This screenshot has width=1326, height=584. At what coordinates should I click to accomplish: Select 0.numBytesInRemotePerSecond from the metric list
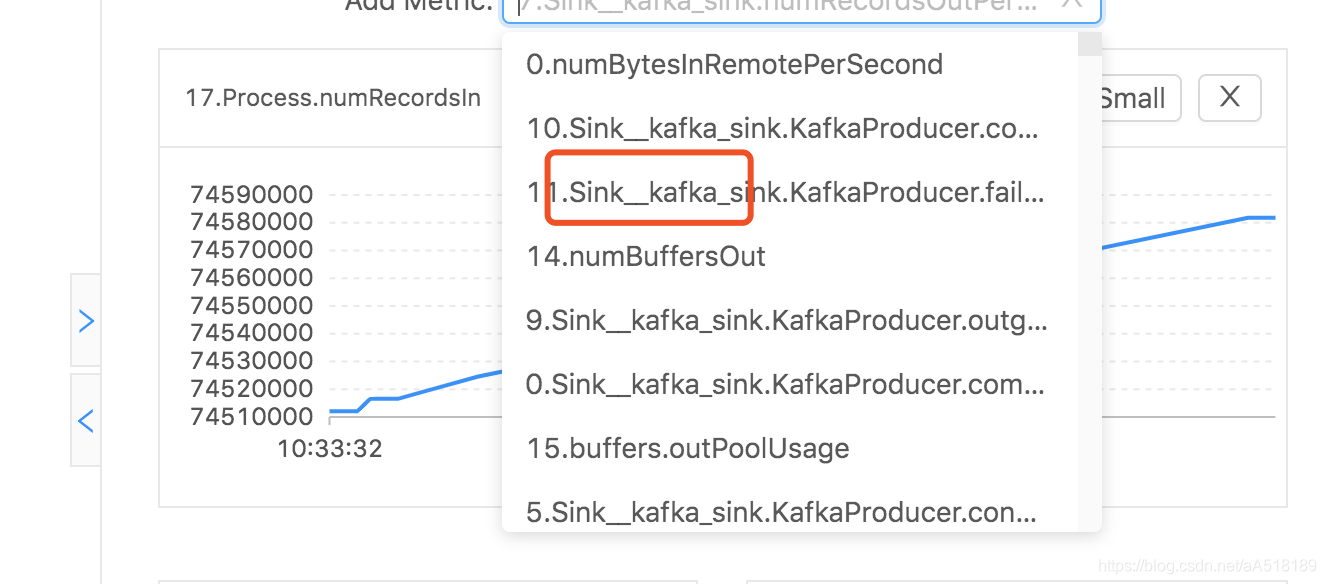pyautogui.click(x=734, y=65)
